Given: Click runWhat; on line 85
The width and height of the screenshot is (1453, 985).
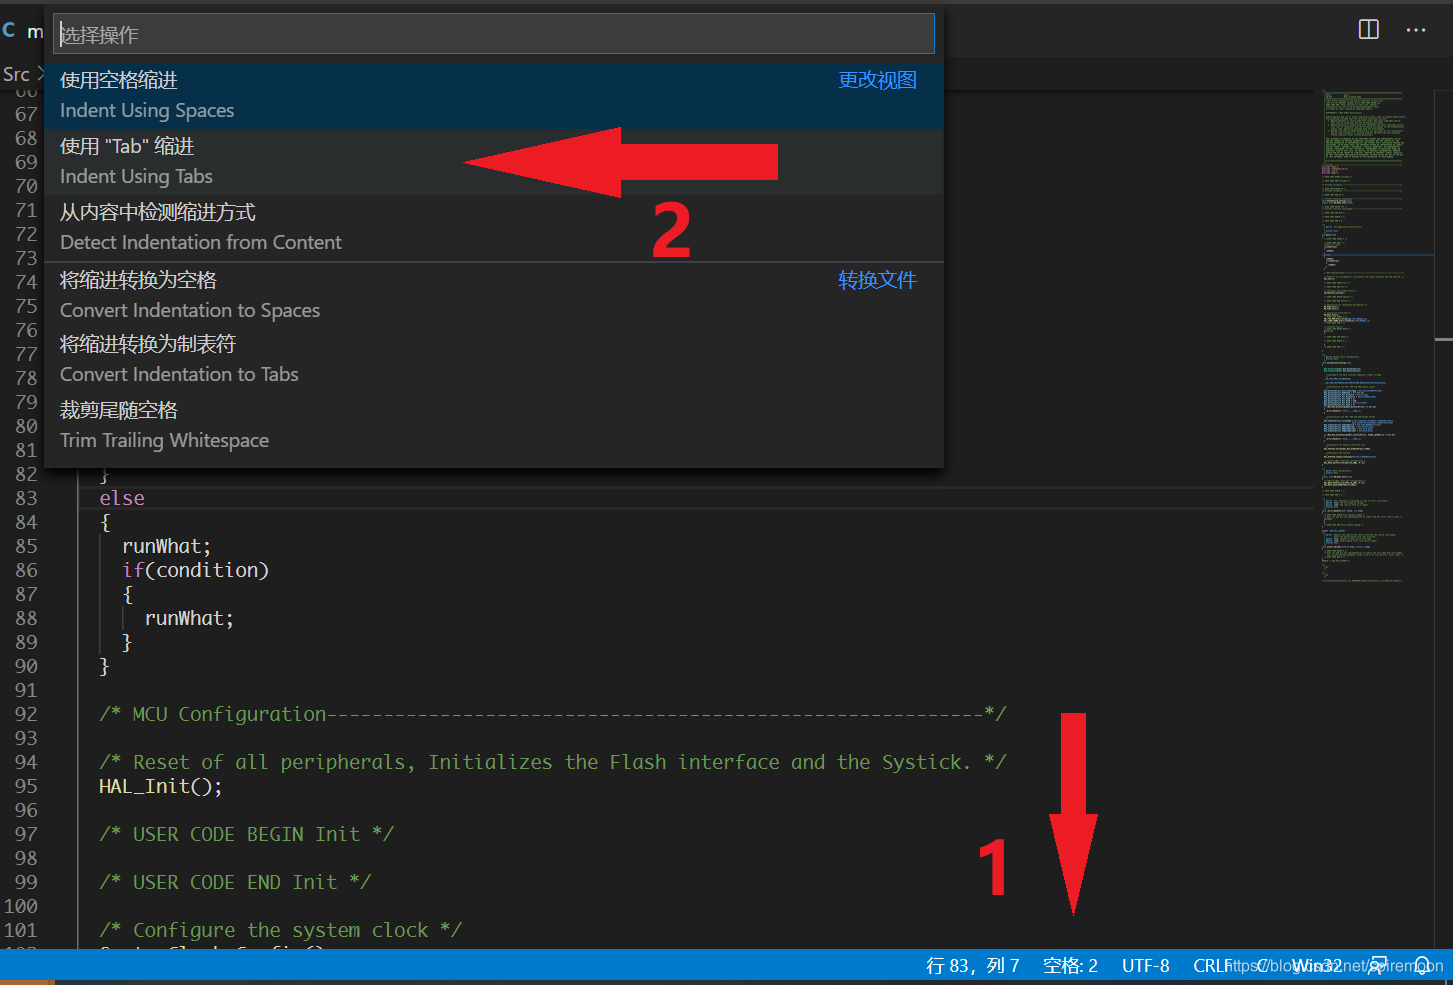Looking at the screenshot, I should click(x=167, y=546).
